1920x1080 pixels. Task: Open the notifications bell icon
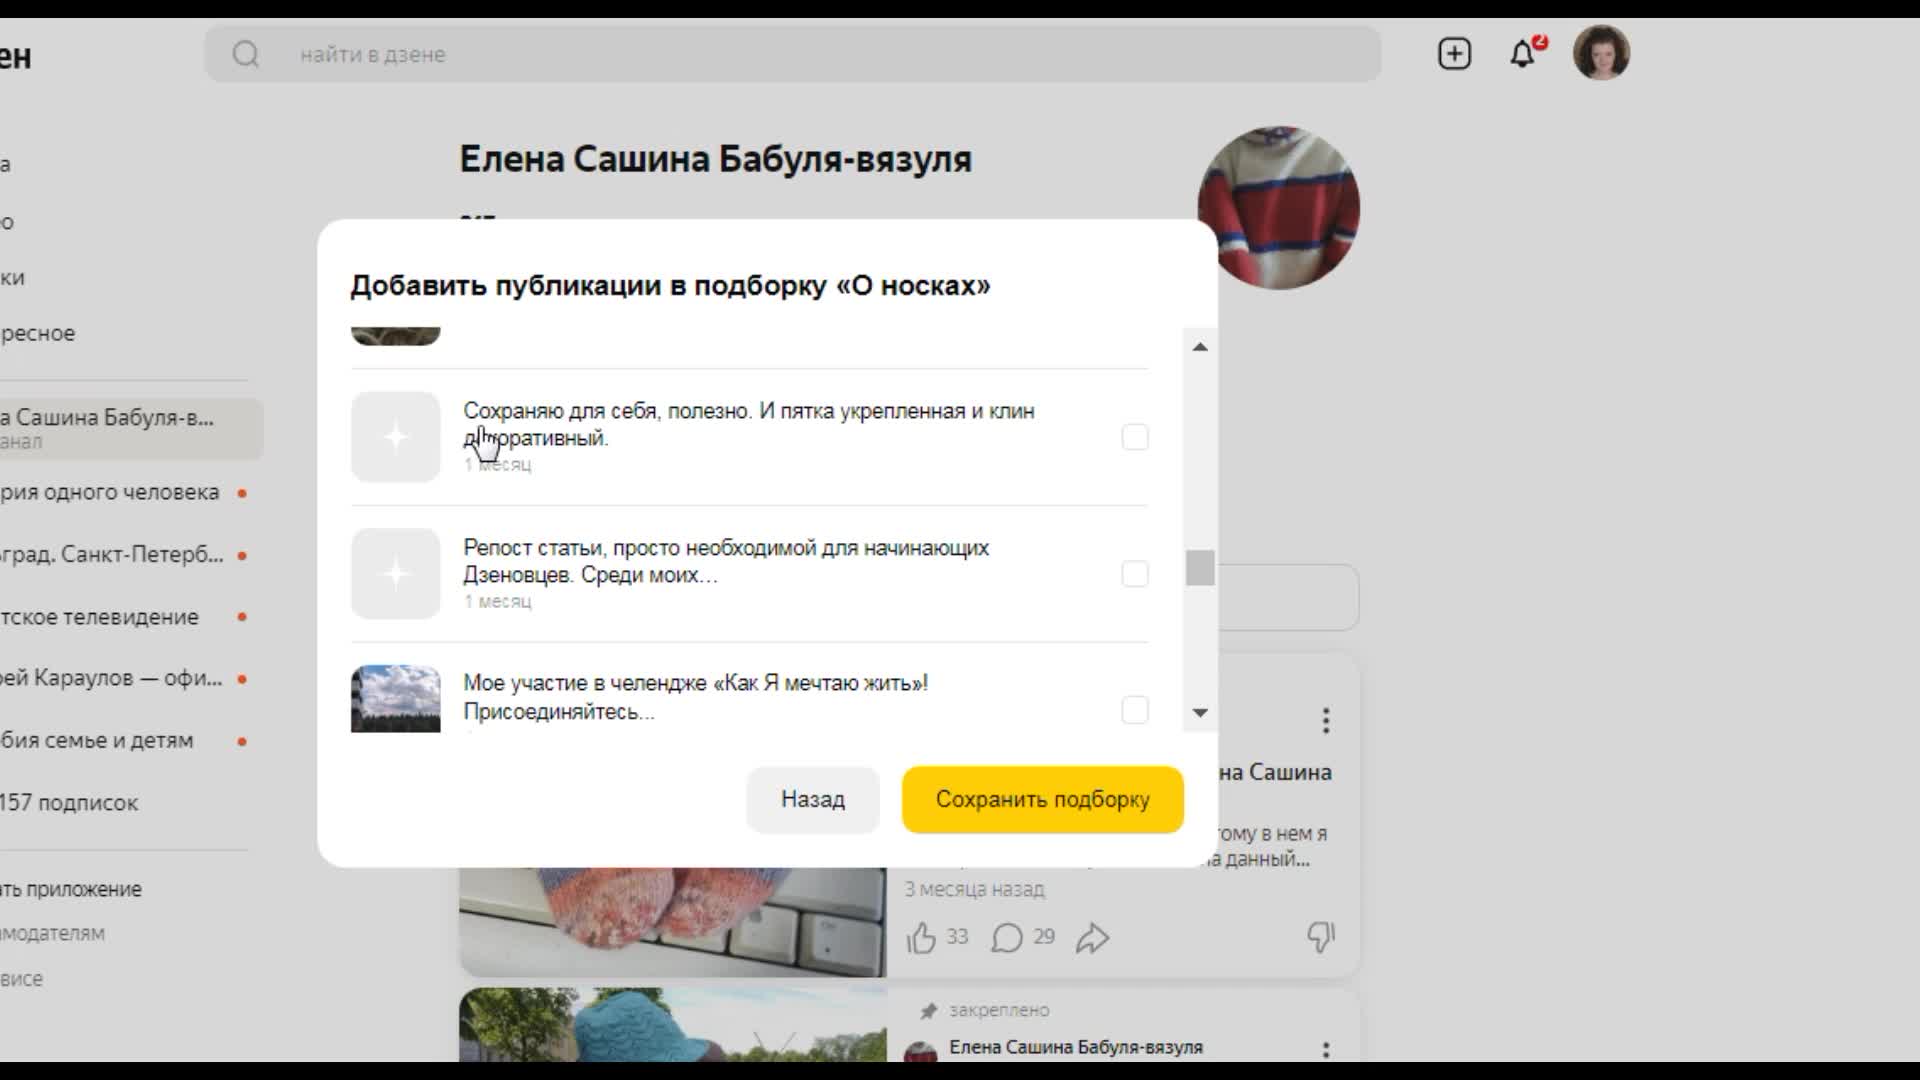click(1523, 54)
